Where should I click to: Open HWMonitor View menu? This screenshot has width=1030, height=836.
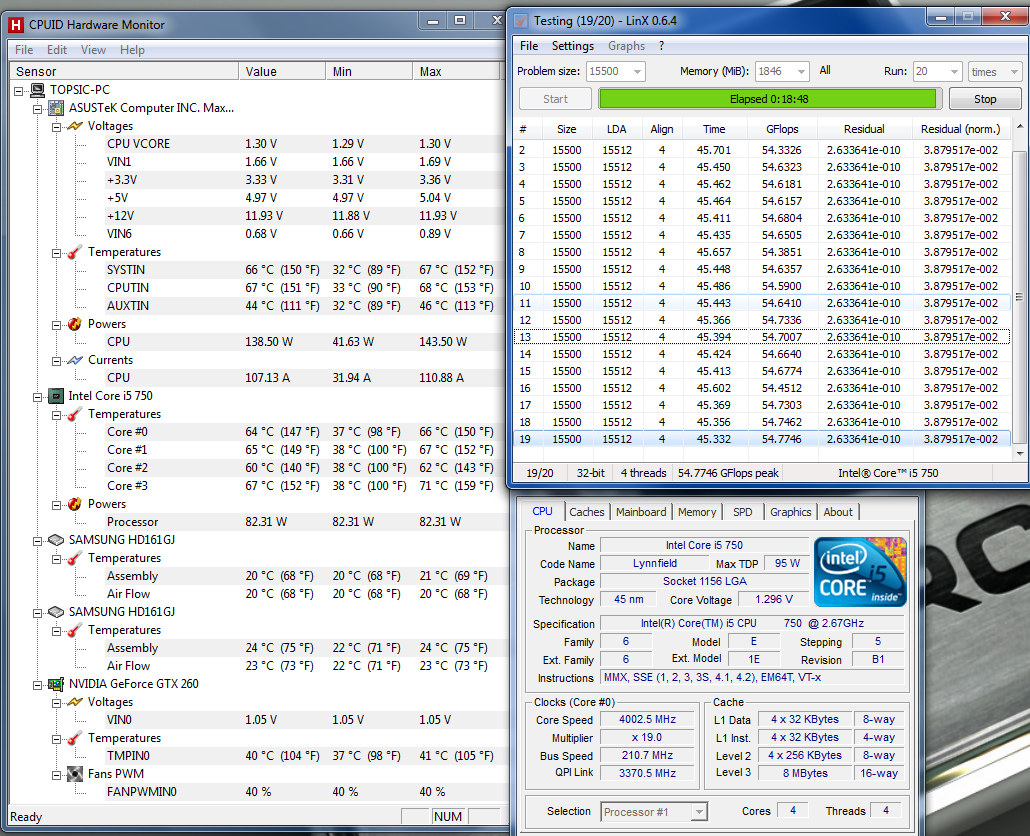click(93, 50)
